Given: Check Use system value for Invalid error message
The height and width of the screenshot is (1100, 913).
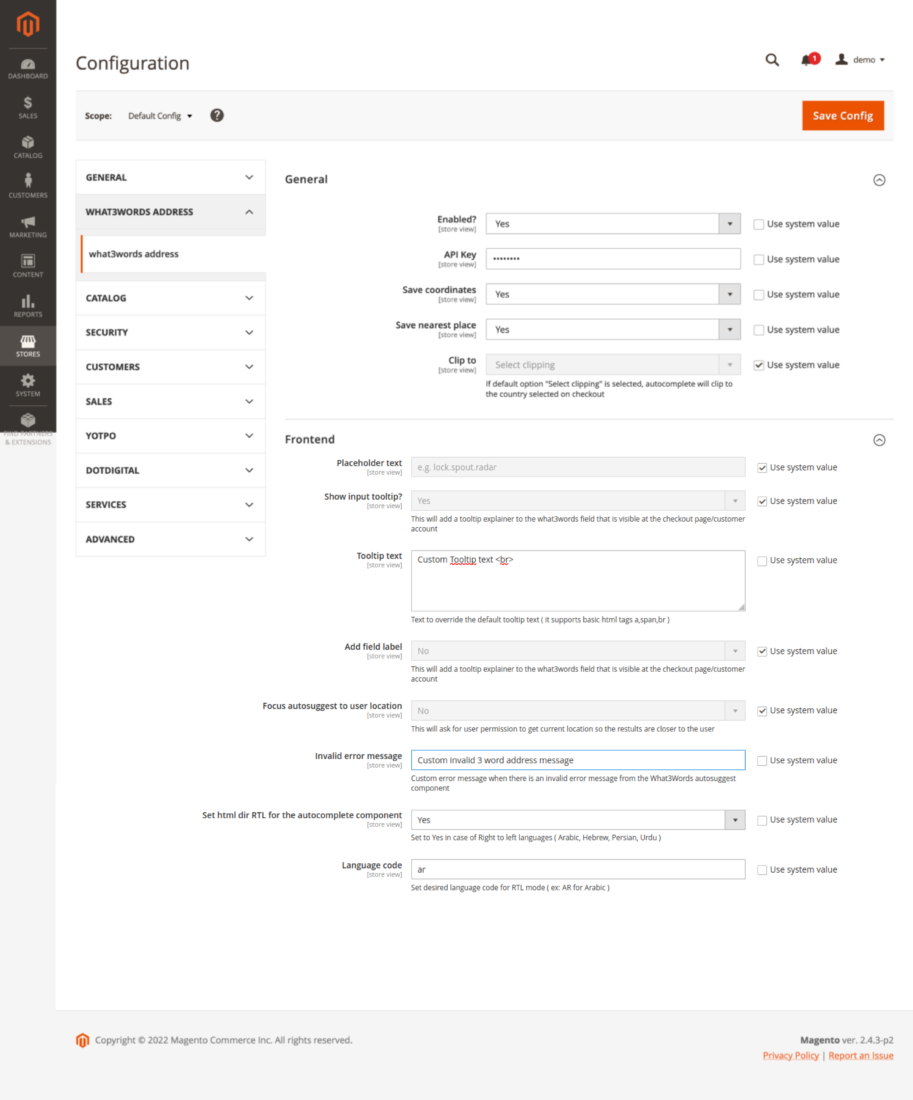Looking at the screenshot, I should pyautogui.click(x=762, y=760).
